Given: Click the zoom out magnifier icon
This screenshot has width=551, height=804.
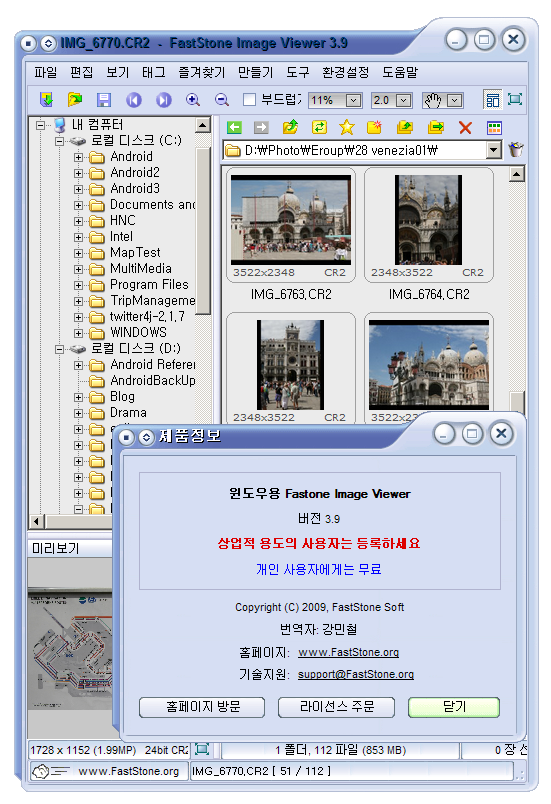Looking at the screenshot, I should (222, 99).
